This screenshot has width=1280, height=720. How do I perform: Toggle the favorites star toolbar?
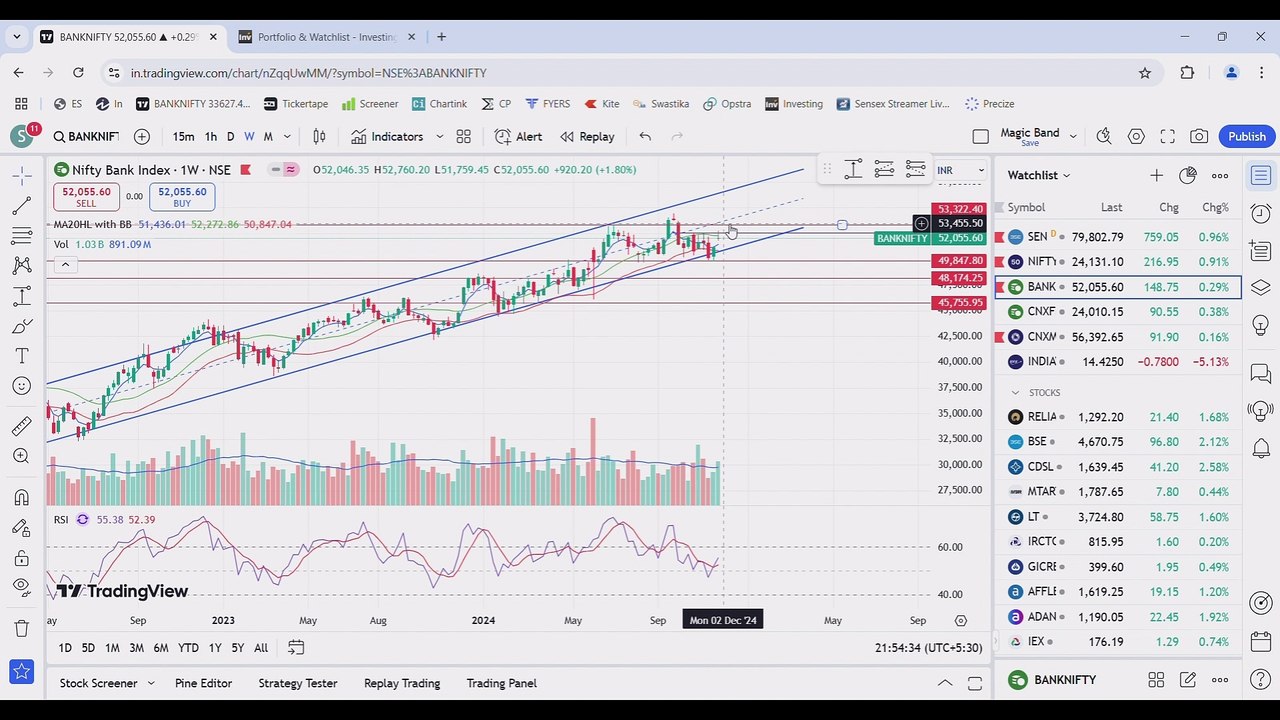coord(21,672)
